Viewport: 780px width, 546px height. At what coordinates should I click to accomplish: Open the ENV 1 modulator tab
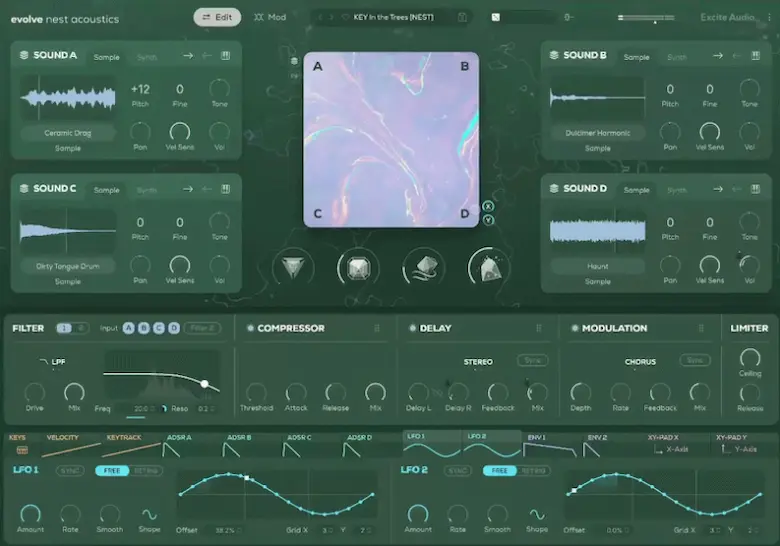click(551, 445)
